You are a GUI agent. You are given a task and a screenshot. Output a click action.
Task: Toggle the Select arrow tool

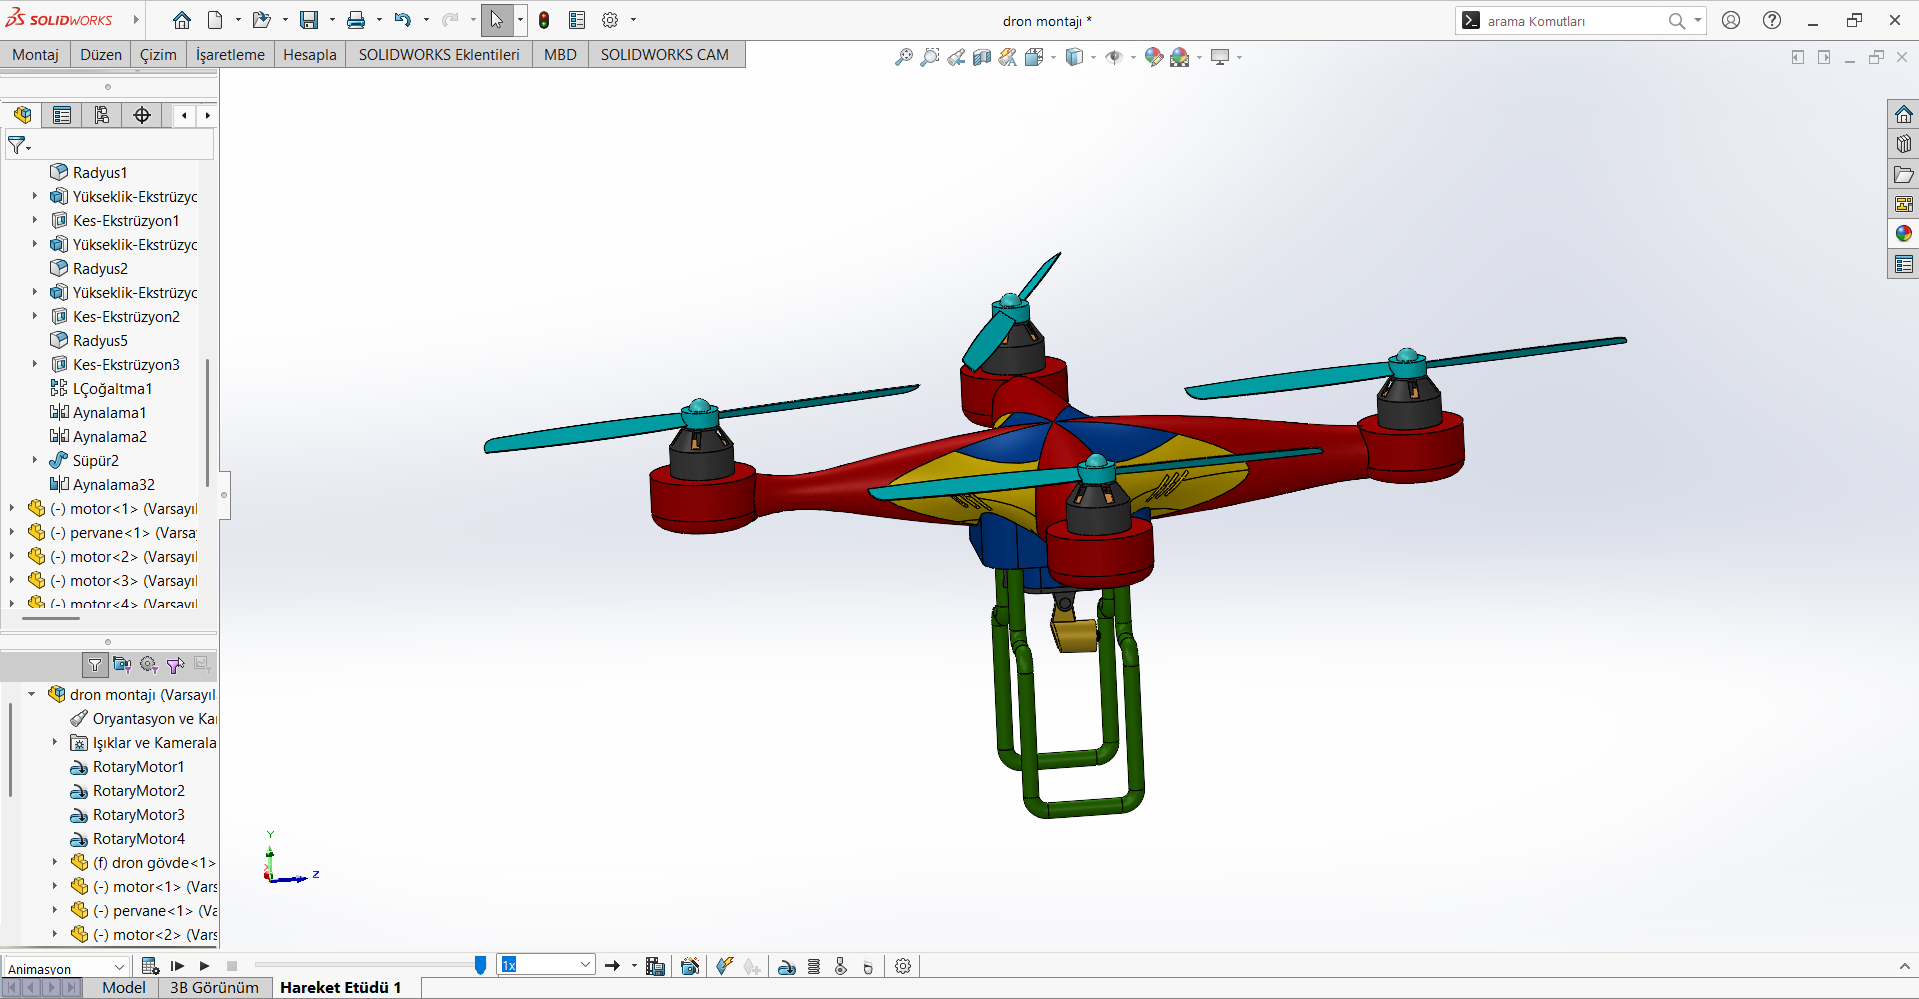coord(497,20)
